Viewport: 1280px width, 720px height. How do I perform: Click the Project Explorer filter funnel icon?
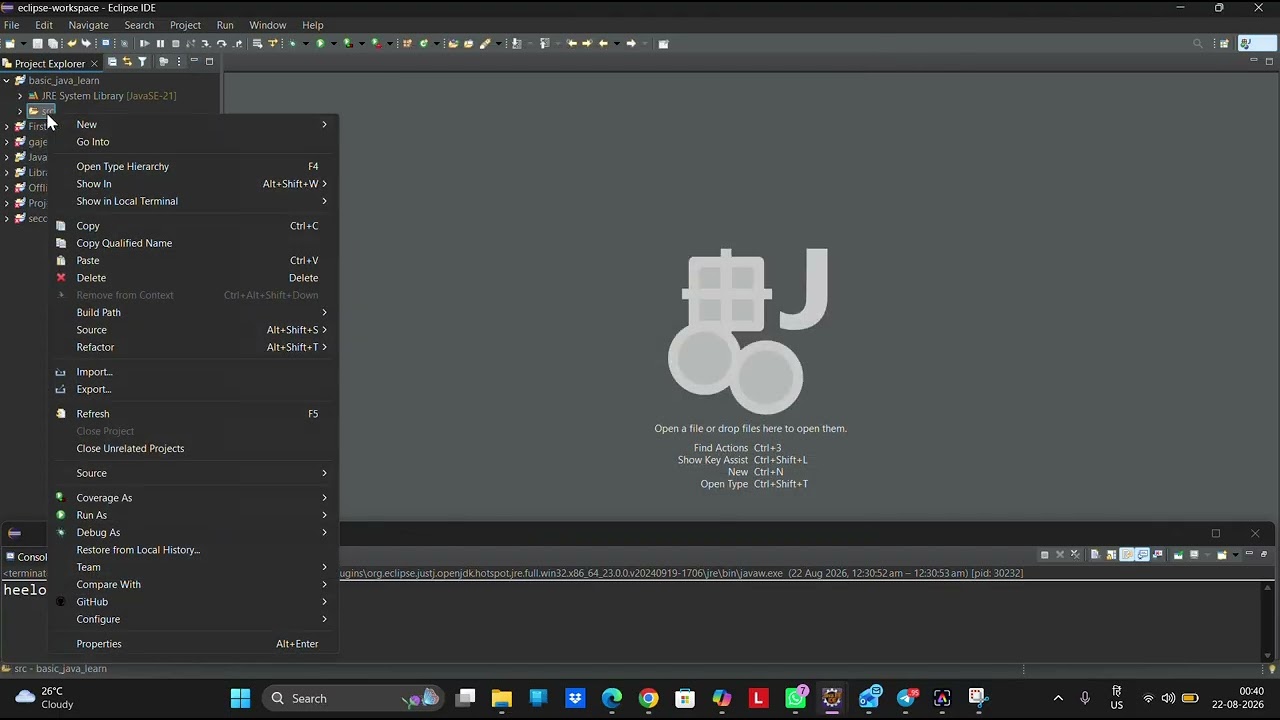click(x=142, y=62)
